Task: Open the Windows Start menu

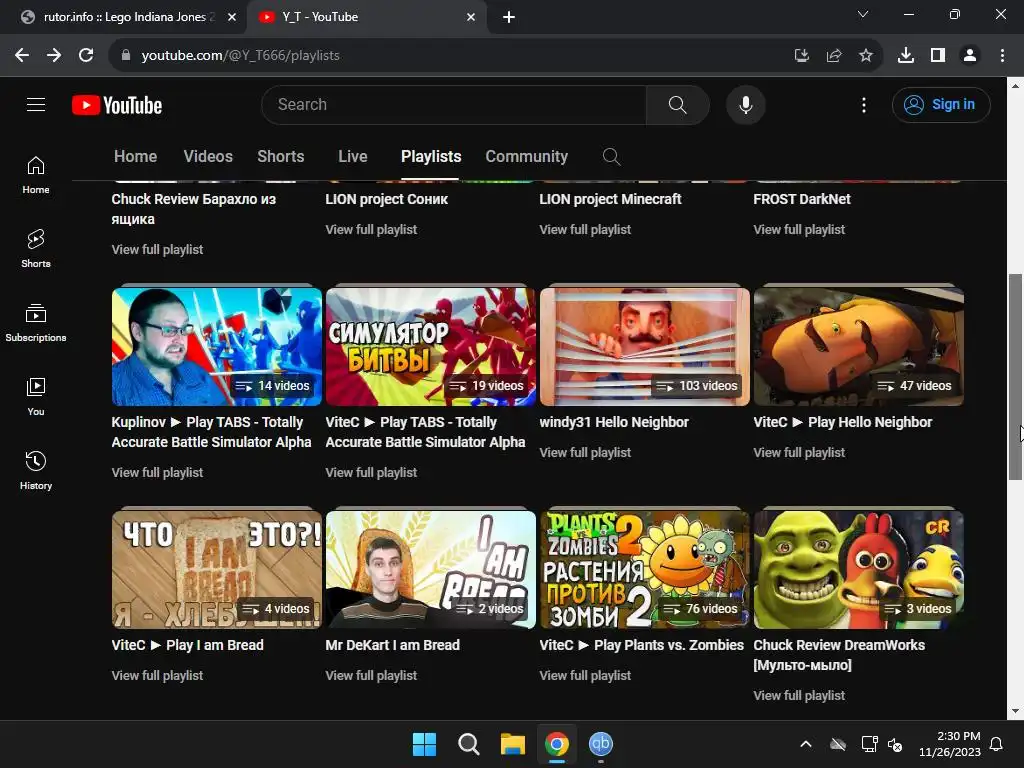Action: 424,744
